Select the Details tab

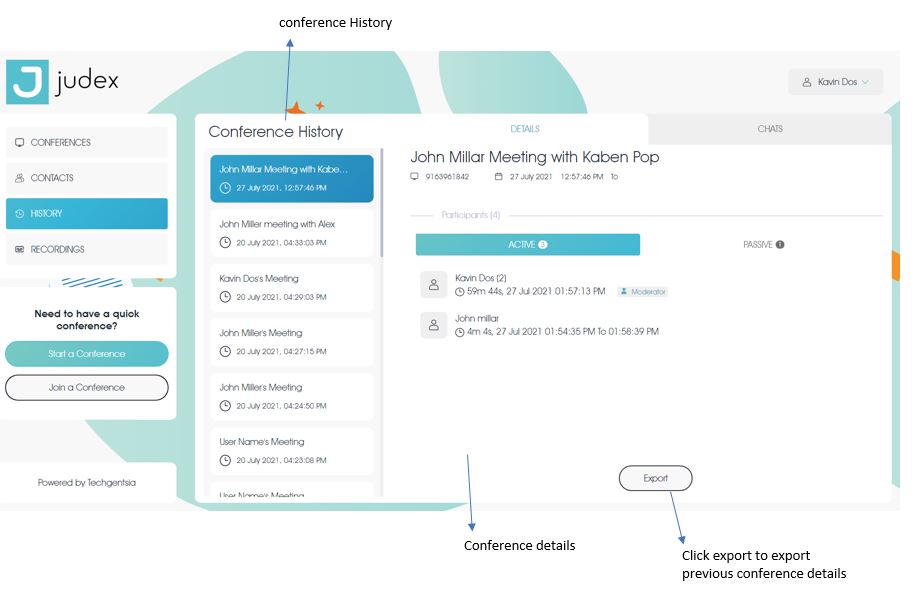(x=525, y=129)
